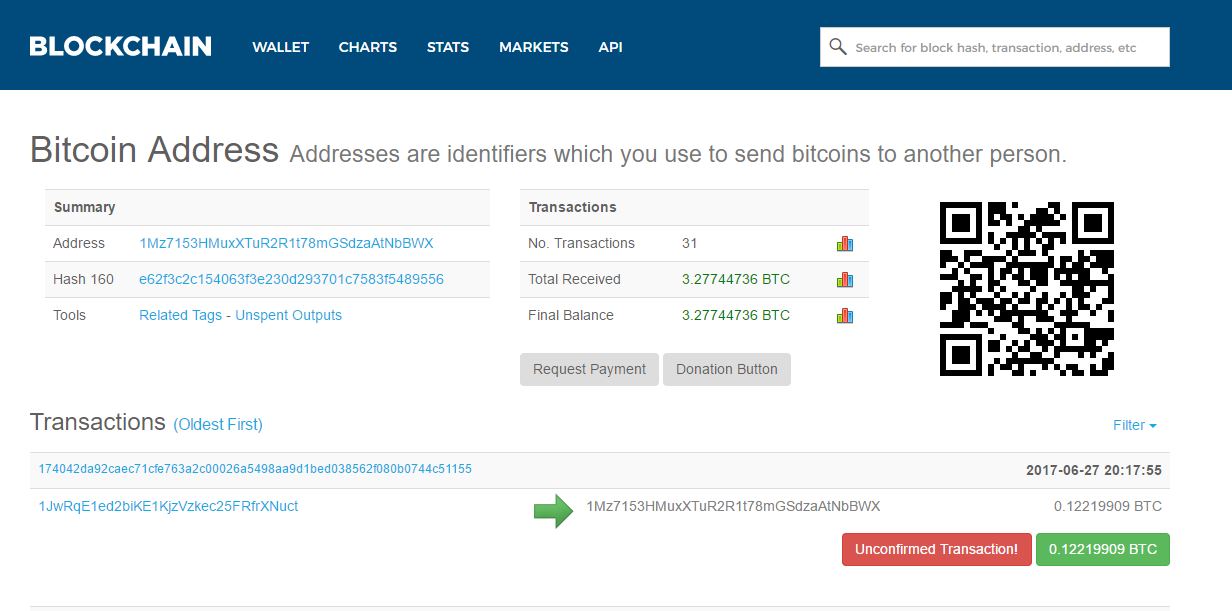Select recipient address text in transaction row
Image resolution: width=1232 pixels, height=611 pixels.
point(733,506)
